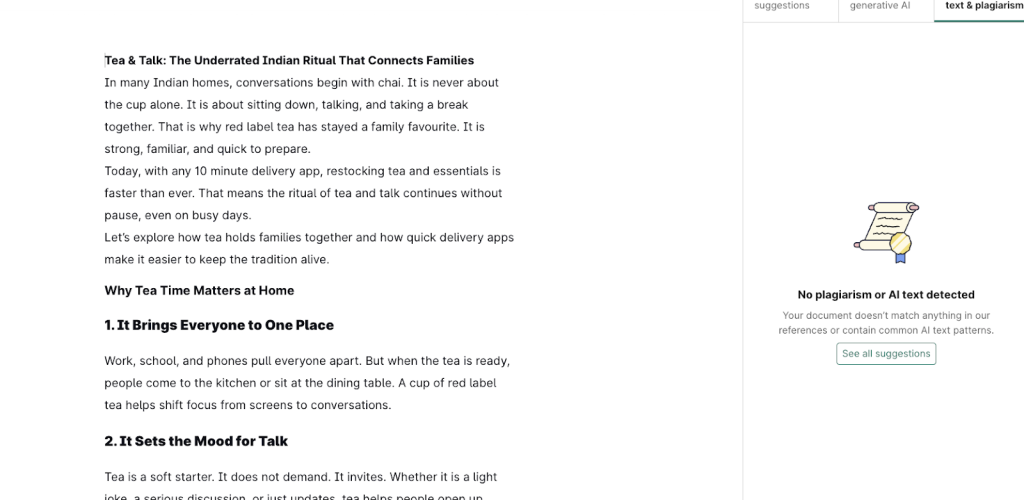Image resolution: width=1024 pixels, height=500 pixels.
Task: Click the line starting "In many Indian homes"
Action: click(301, 83)
